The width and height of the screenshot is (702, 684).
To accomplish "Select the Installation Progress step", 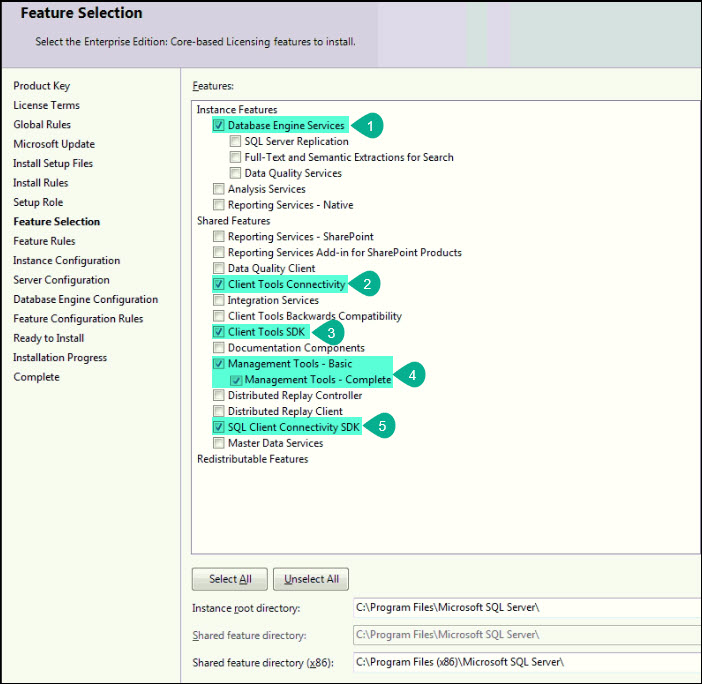I will click(60, 358).
